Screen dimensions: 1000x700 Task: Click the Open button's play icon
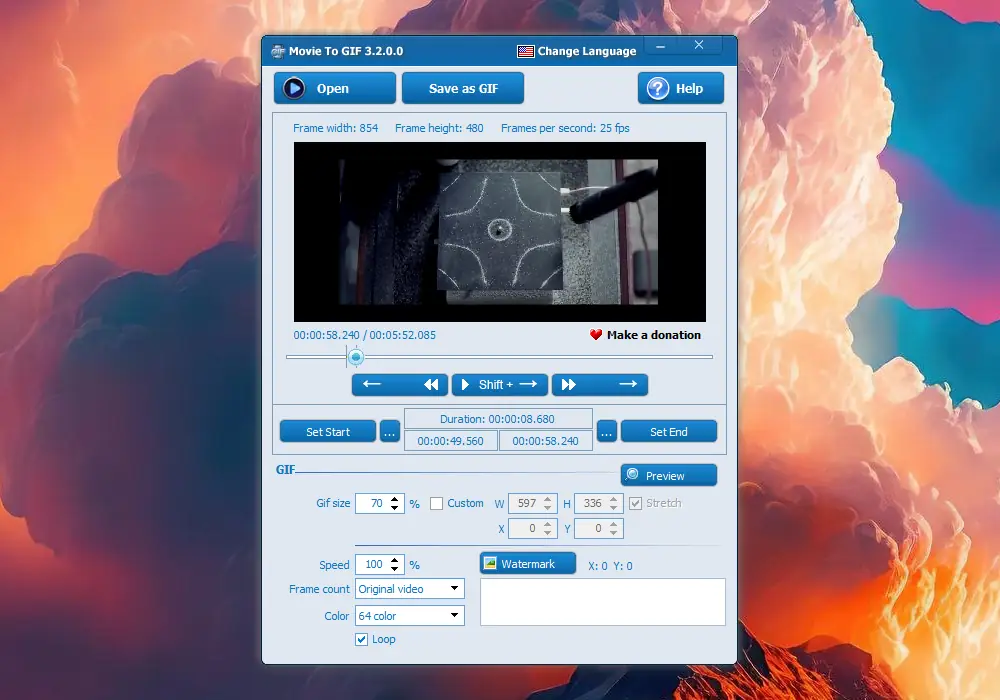[x=294, y=88]
